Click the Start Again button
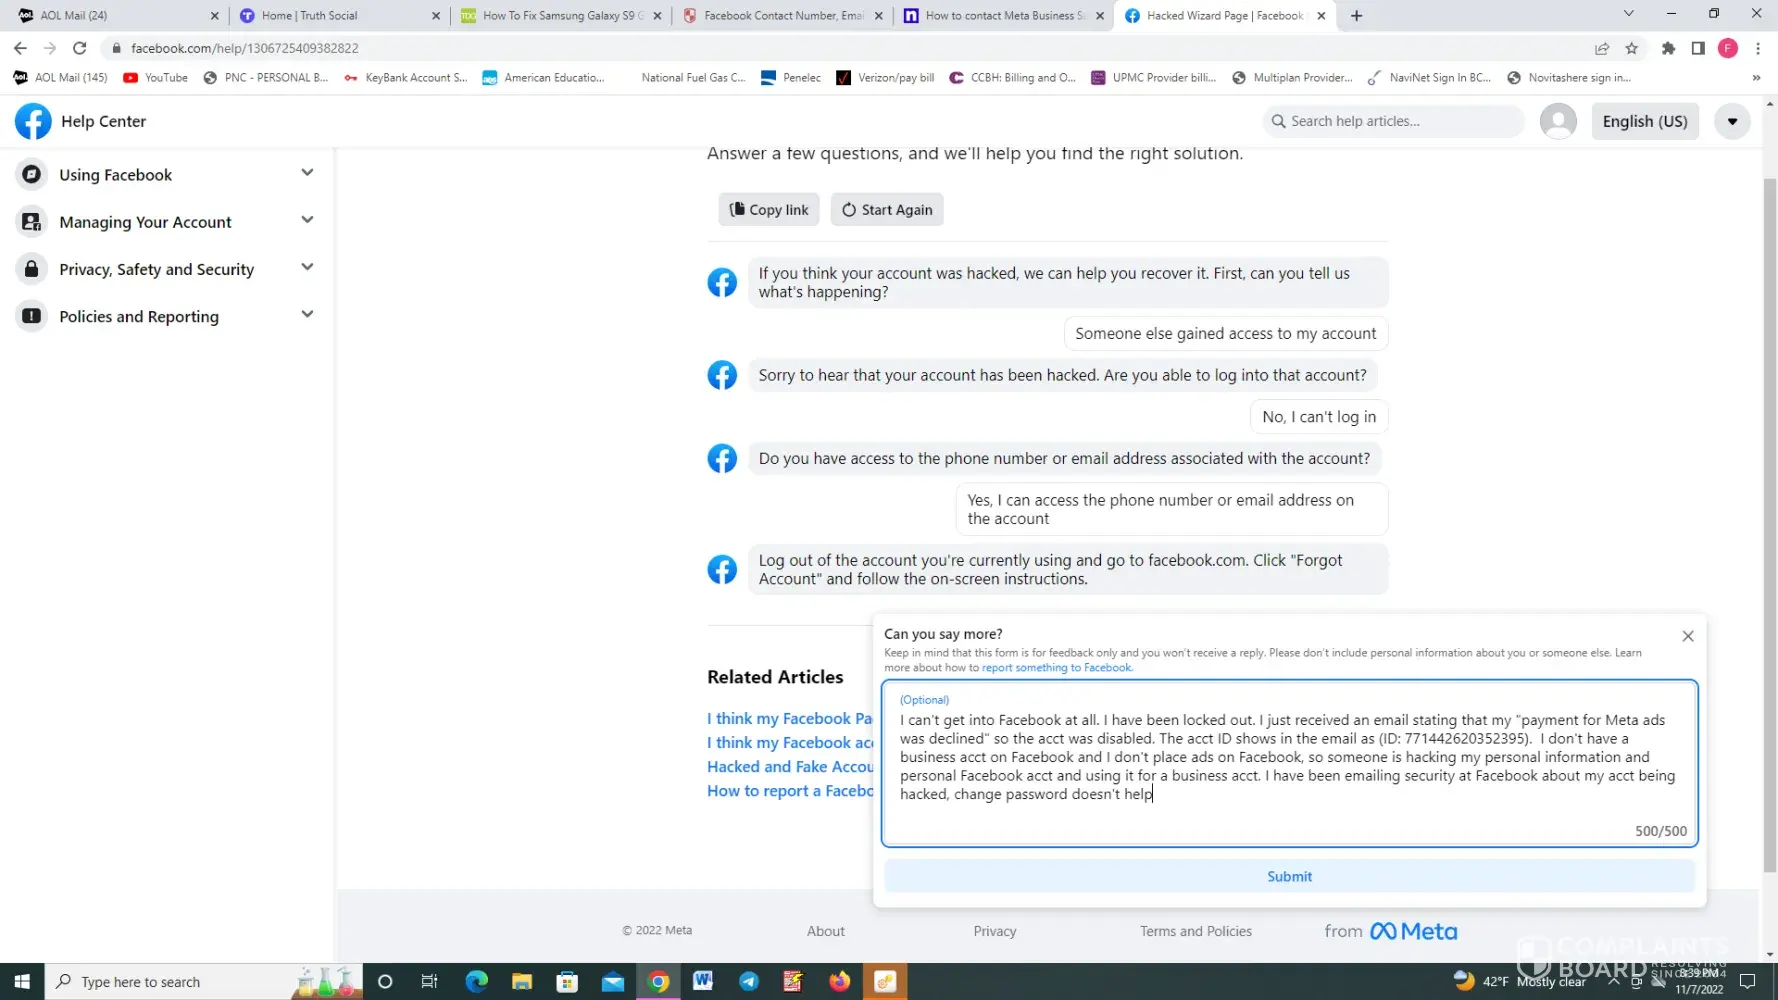The image size is (1778, 1000). click(887, 209)
